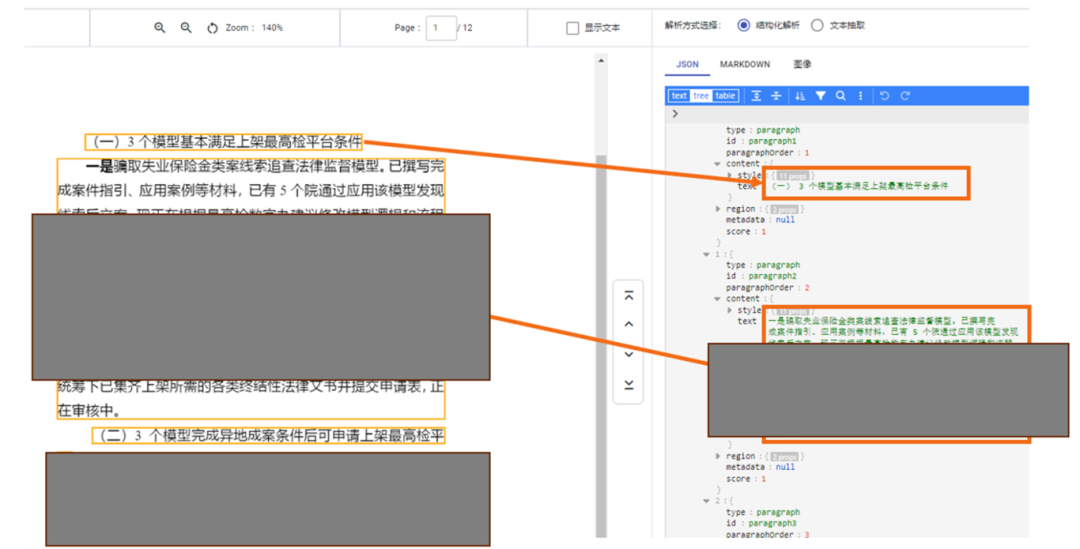The height and width of the screenshot is (549, 1080).
Task: Click the '2 props' badge of paragraph1 region
Action: 784,209
